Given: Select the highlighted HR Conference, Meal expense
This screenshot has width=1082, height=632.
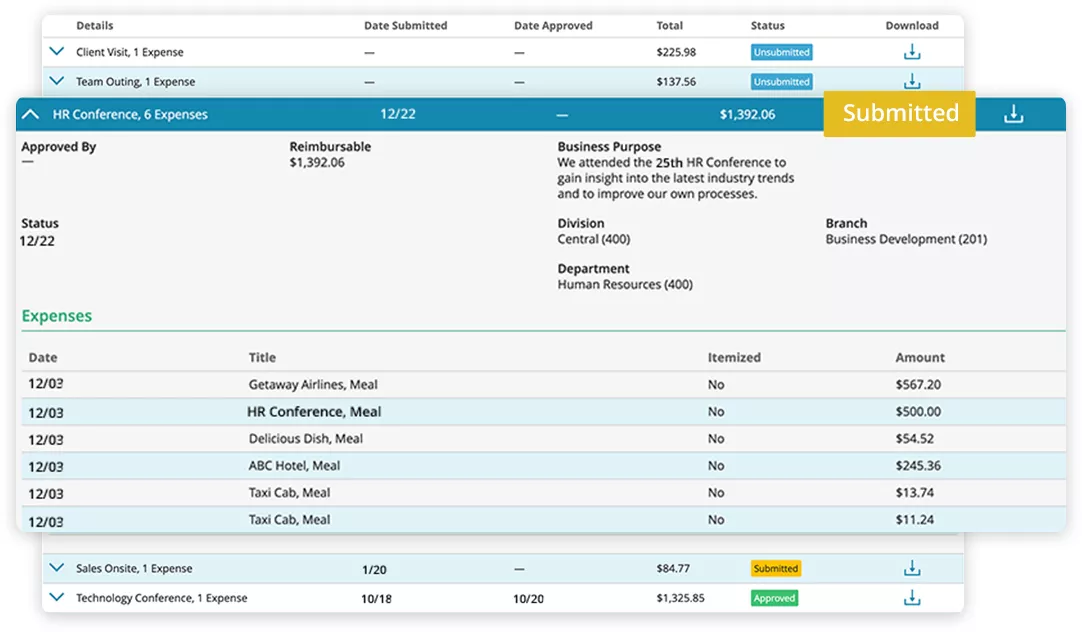Looking at the screenshot, I should (314, 412).
